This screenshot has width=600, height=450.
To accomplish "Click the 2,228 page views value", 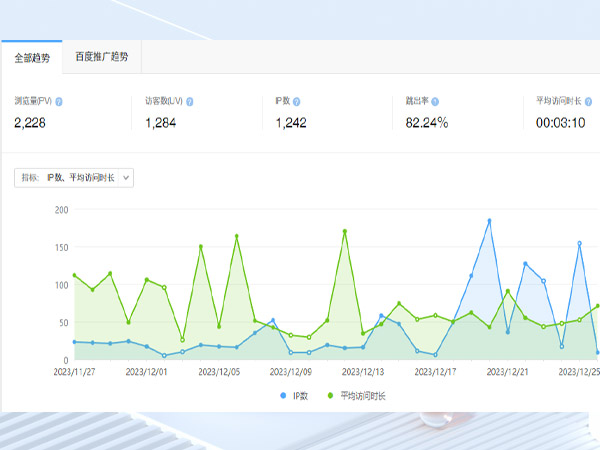I will tap(30, 123).
